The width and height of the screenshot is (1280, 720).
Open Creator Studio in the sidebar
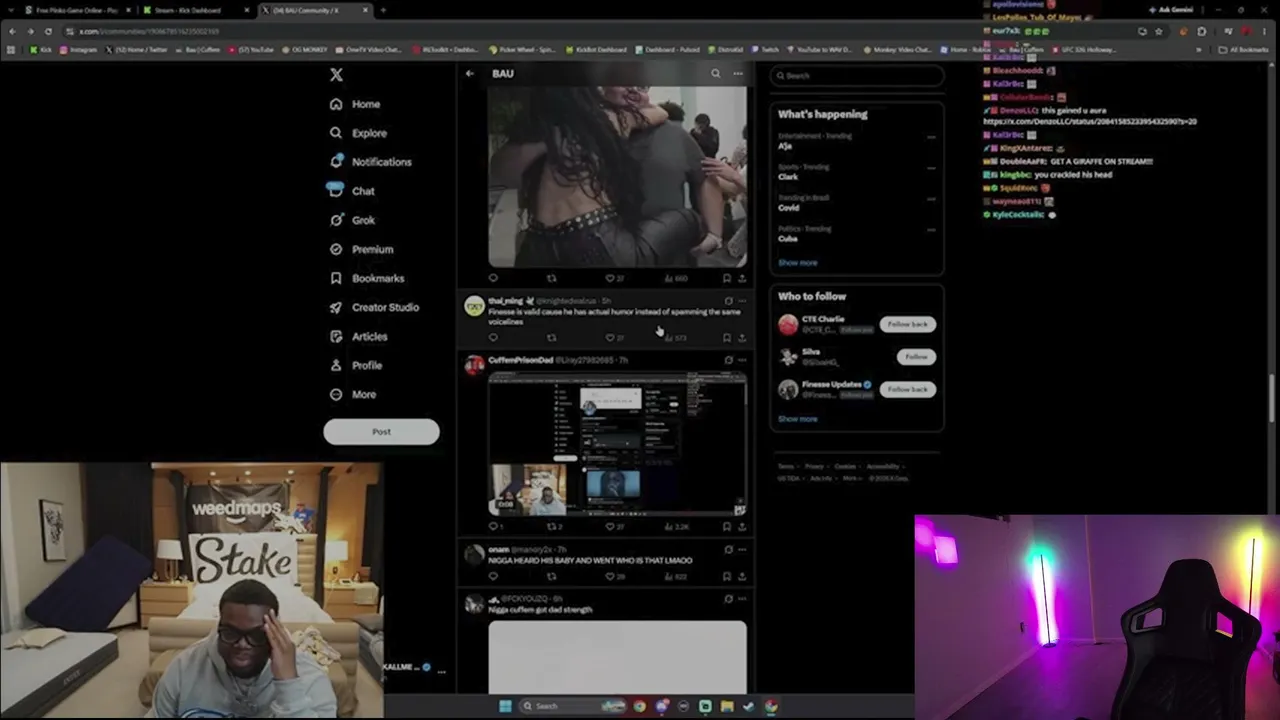[x=374, y=307]
